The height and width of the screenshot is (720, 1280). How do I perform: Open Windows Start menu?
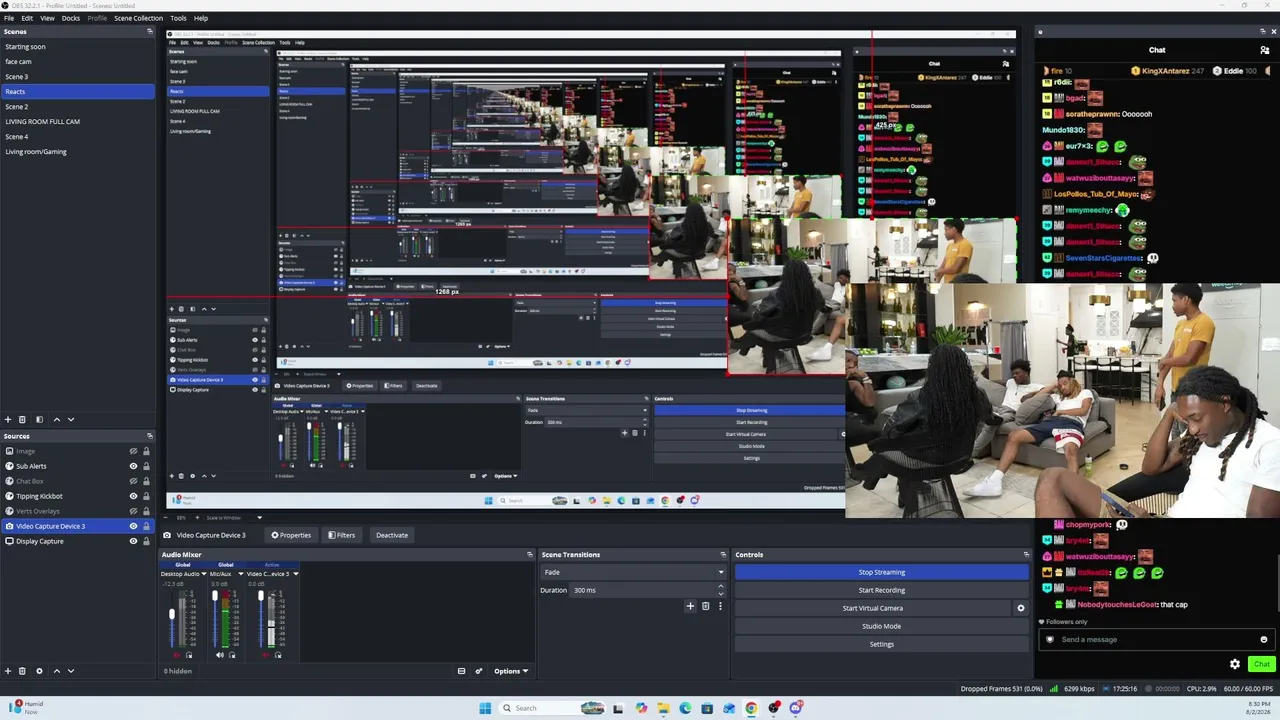[485, 708]
